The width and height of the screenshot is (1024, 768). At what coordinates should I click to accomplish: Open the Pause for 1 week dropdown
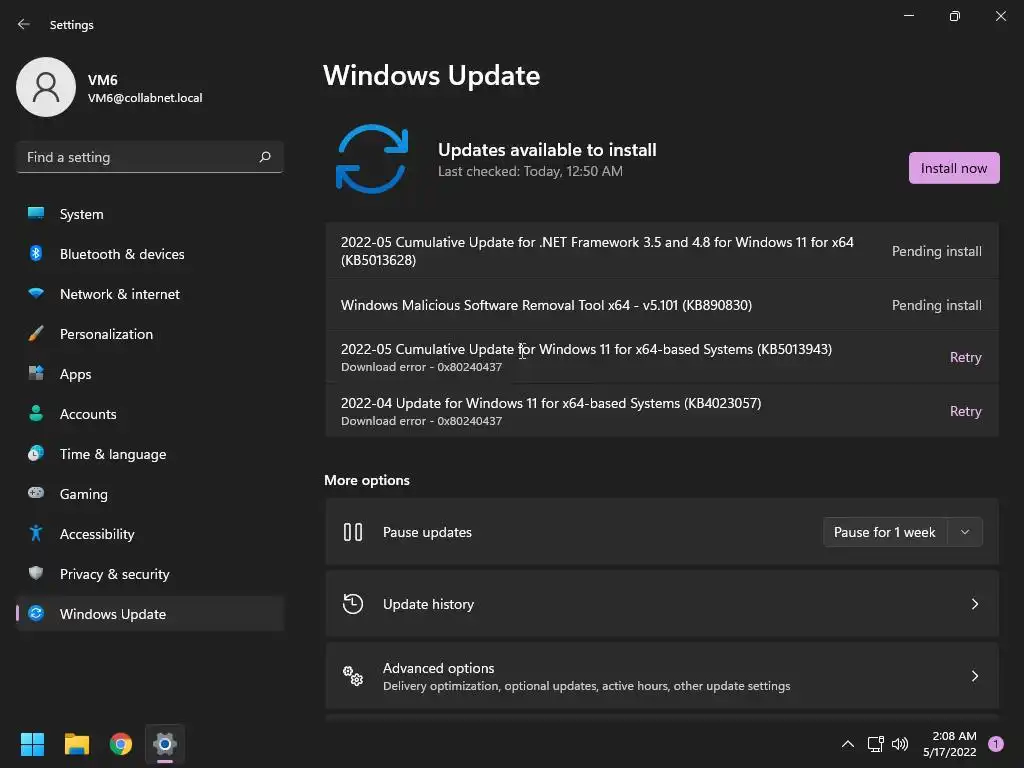(903, 532)
